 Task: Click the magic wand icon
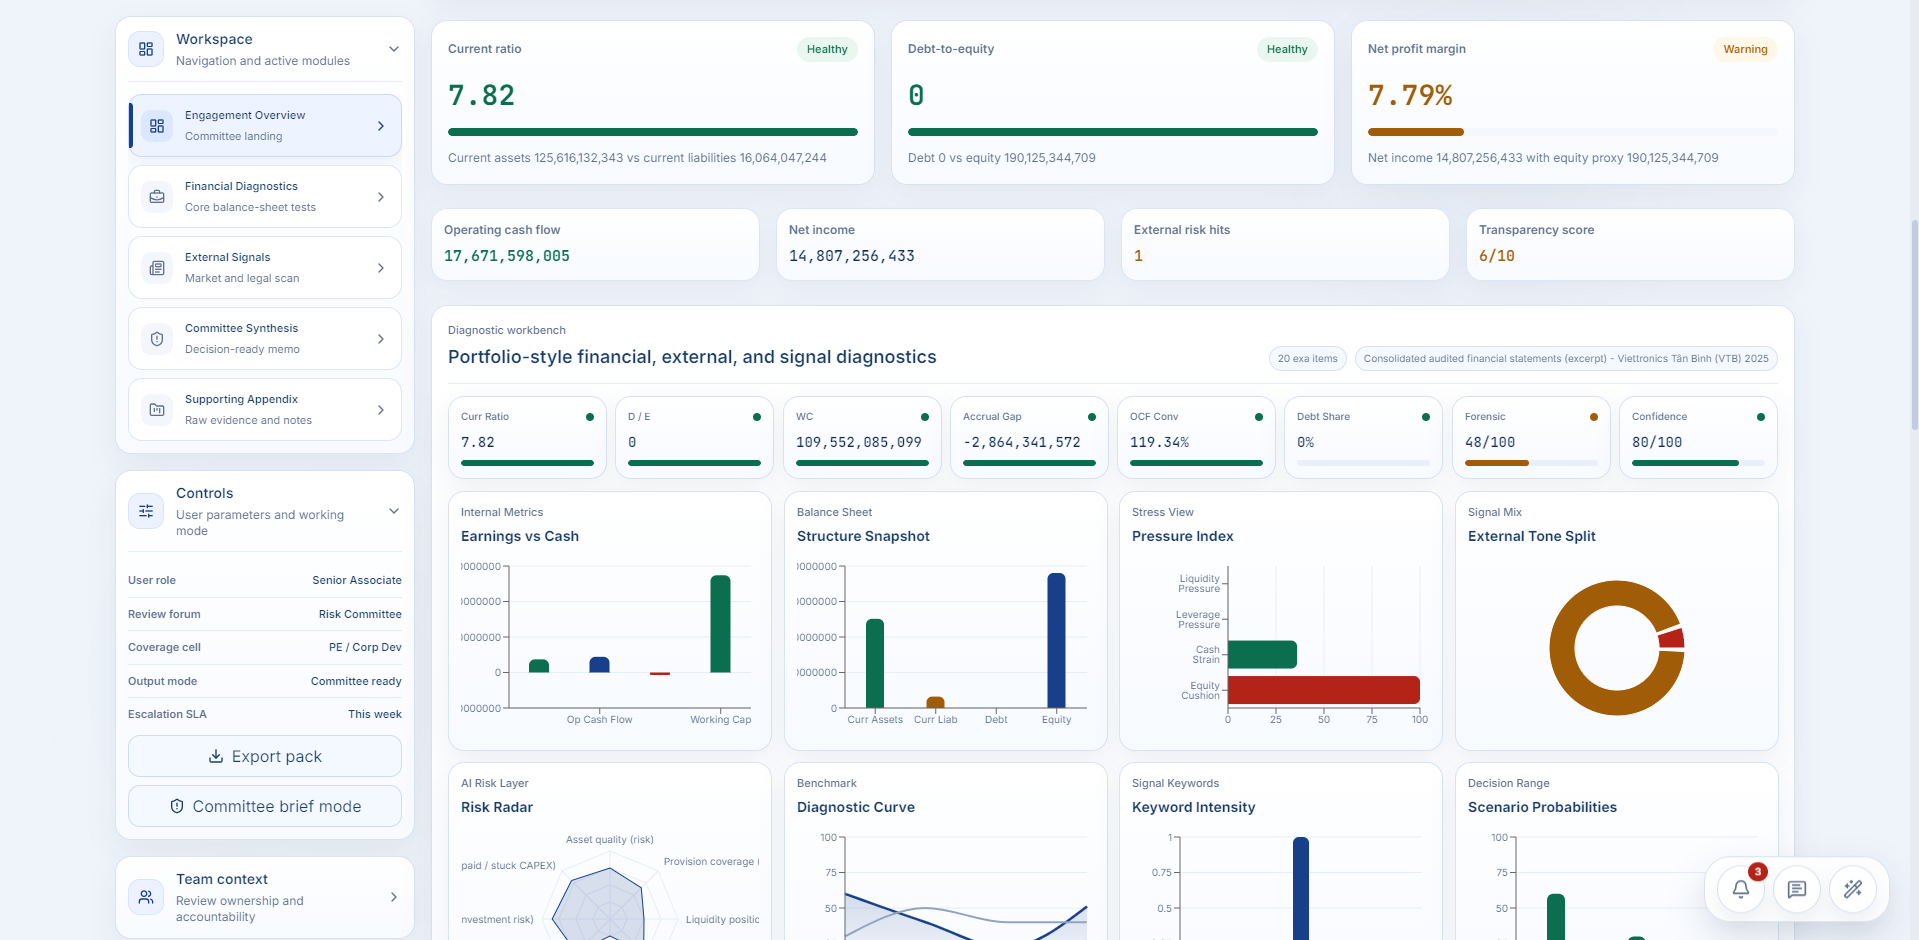click(x=1853, y=889)
